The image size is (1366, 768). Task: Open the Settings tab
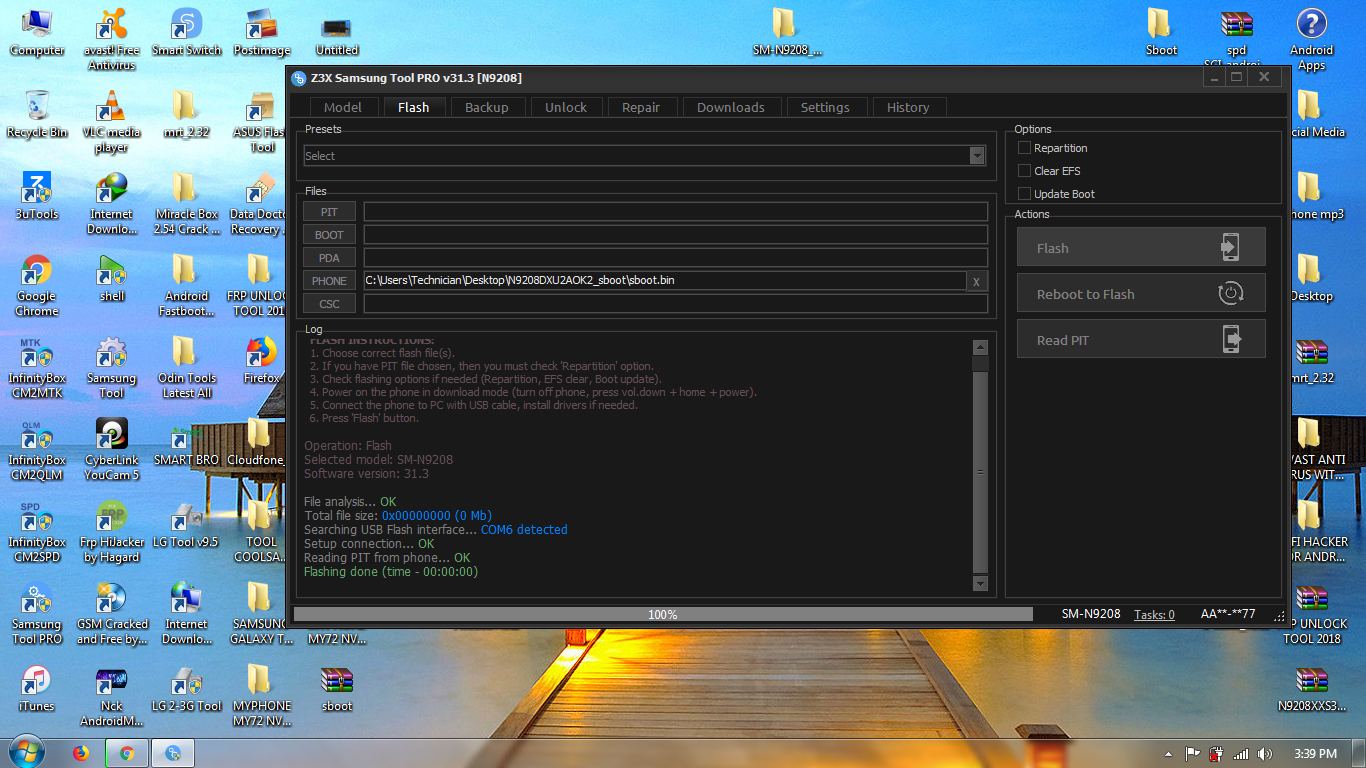[x=825, y=107]
